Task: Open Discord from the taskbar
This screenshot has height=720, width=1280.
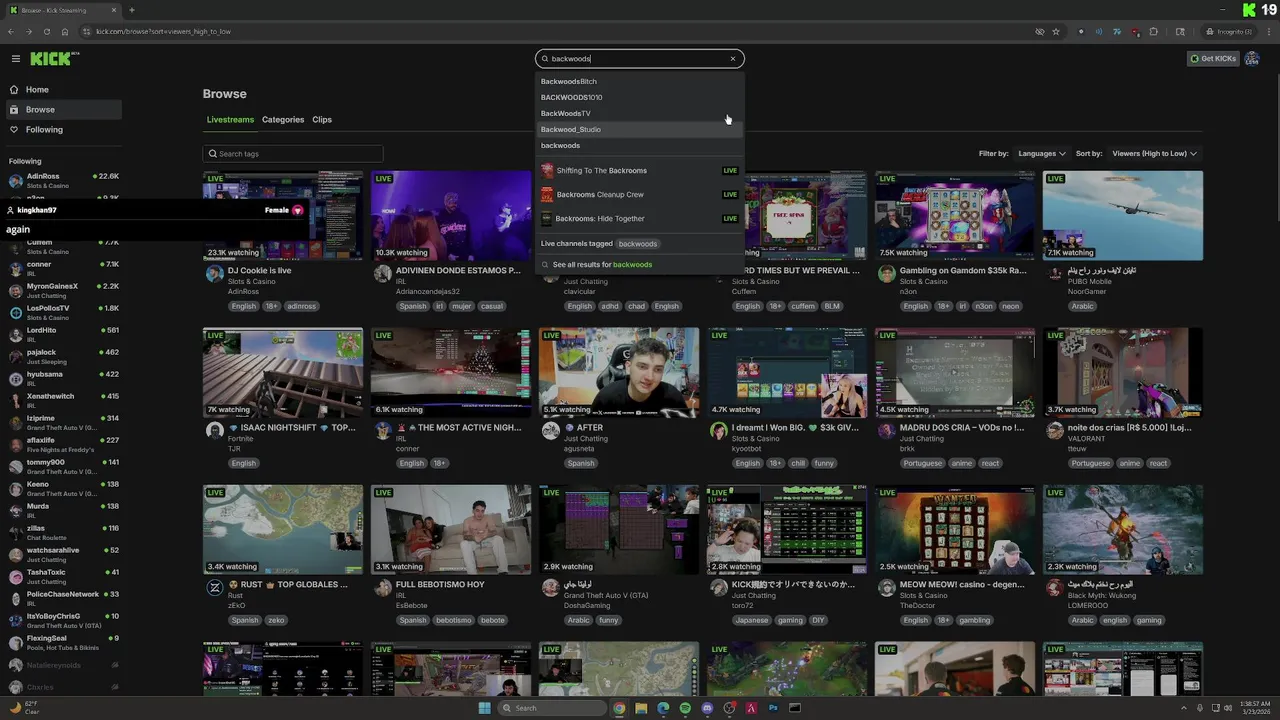Action: 707,708
